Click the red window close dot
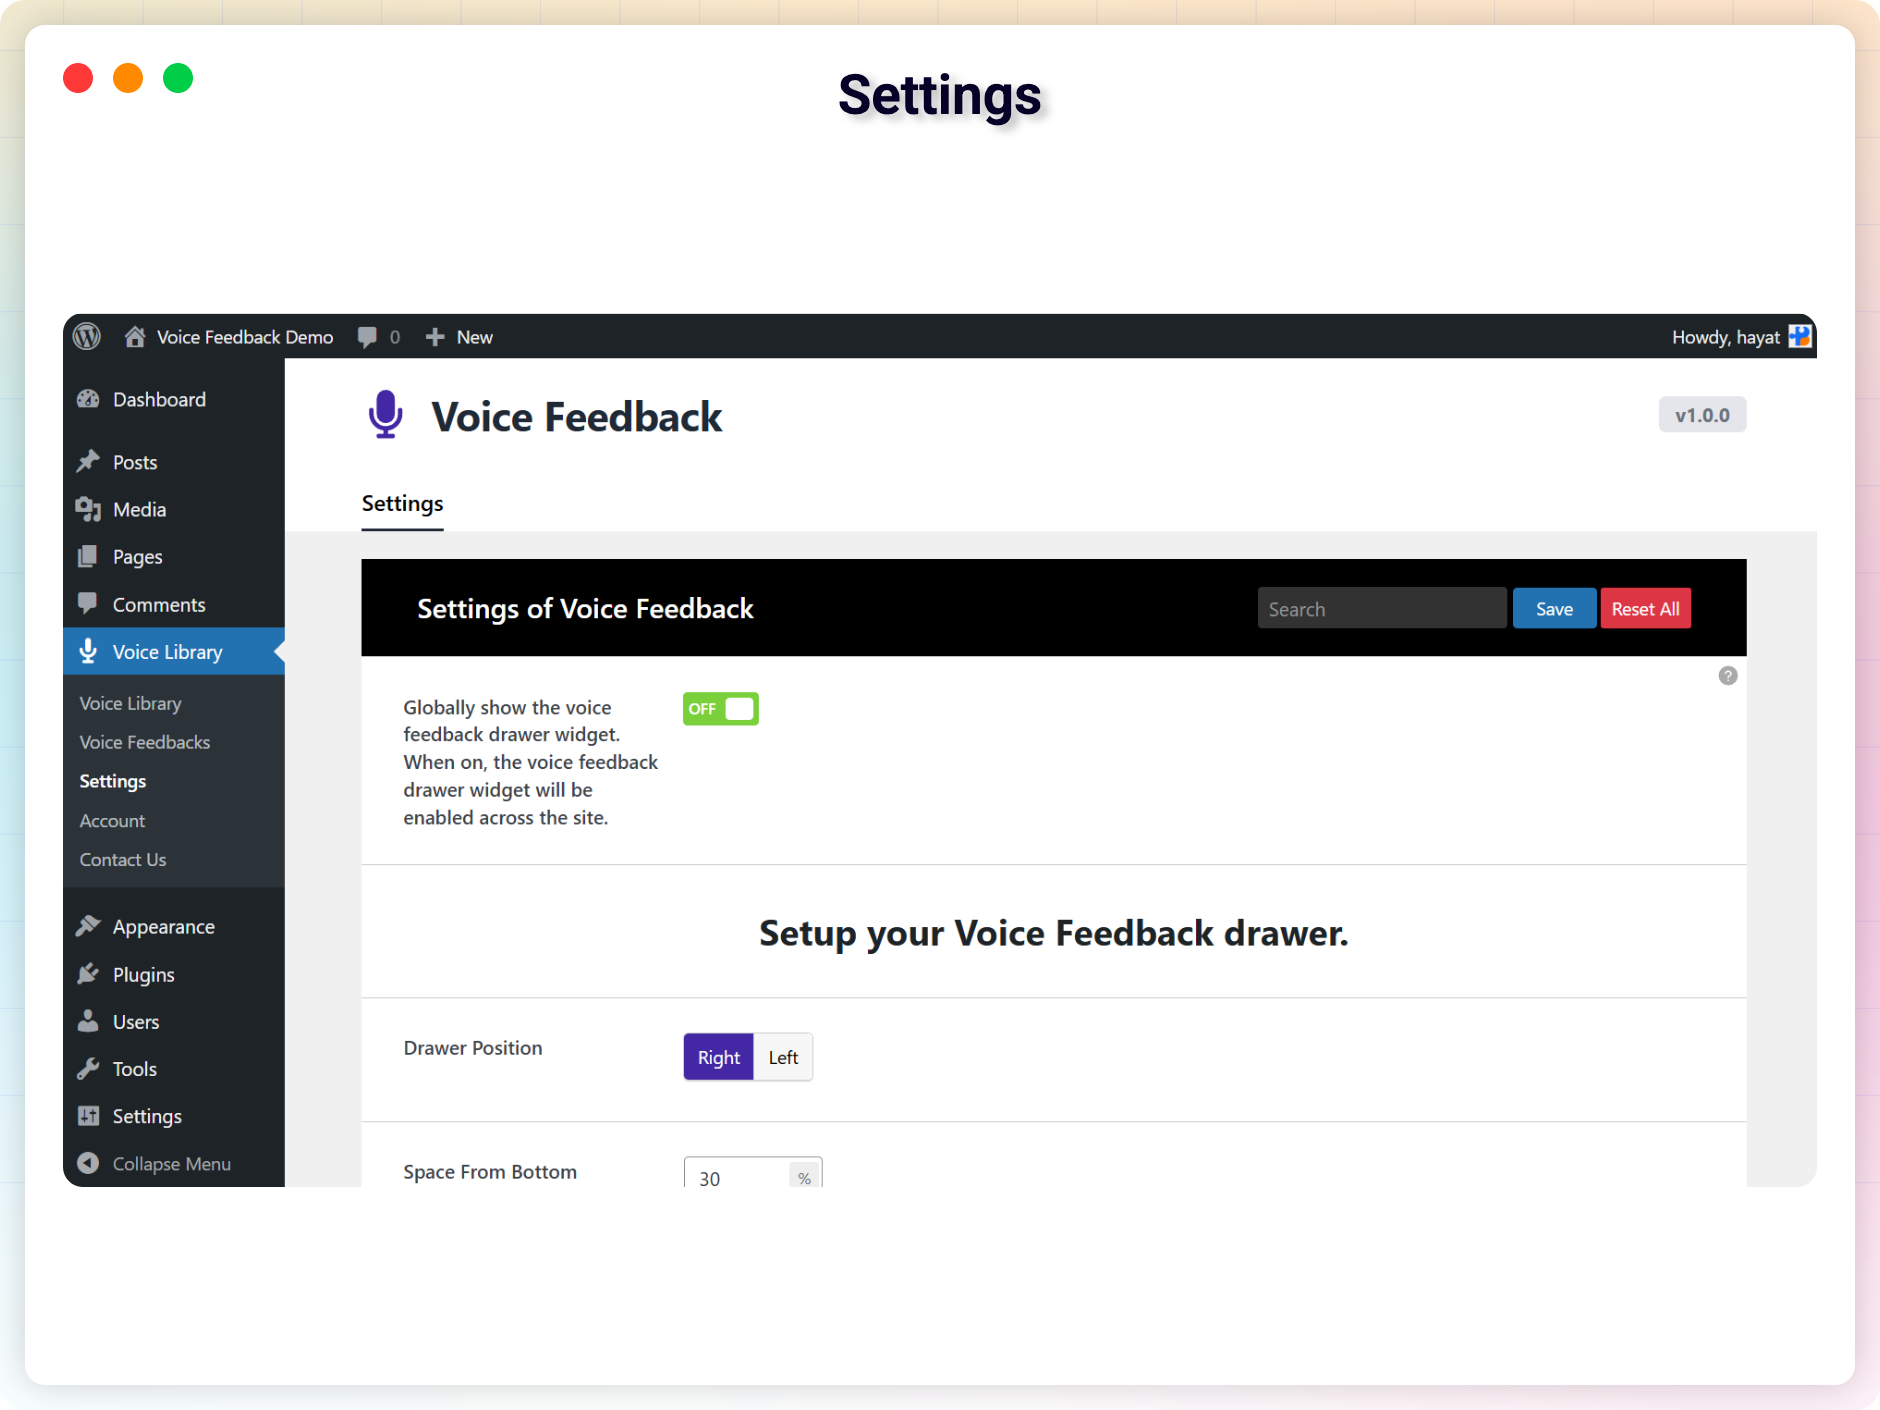The width and height of the screenshot is (1880, 1410). coord(78,78)
